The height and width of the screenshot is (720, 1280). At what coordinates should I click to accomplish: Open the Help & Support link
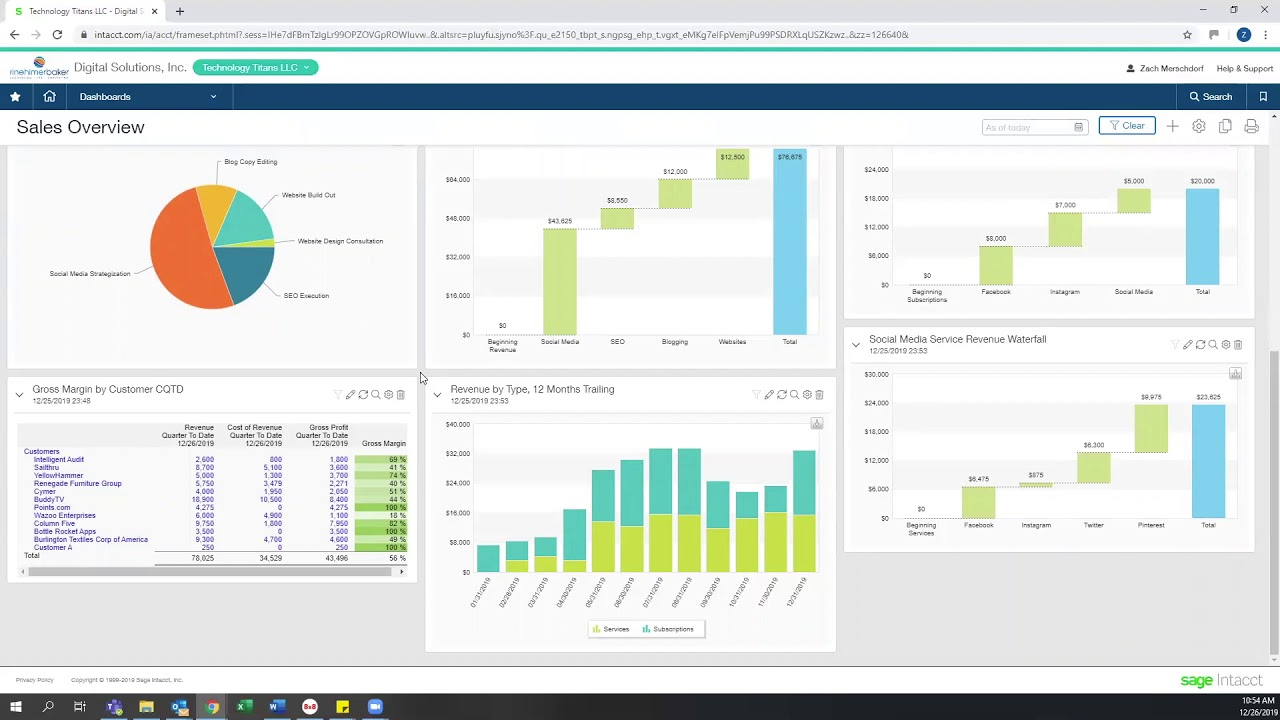coord(1244,67)
